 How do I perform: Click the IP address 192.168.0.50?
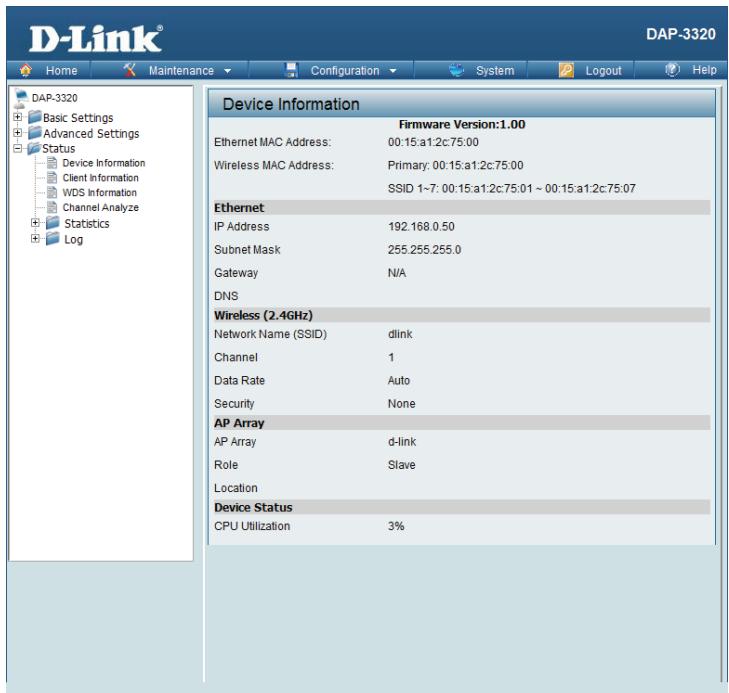click(x=421, y=227)
